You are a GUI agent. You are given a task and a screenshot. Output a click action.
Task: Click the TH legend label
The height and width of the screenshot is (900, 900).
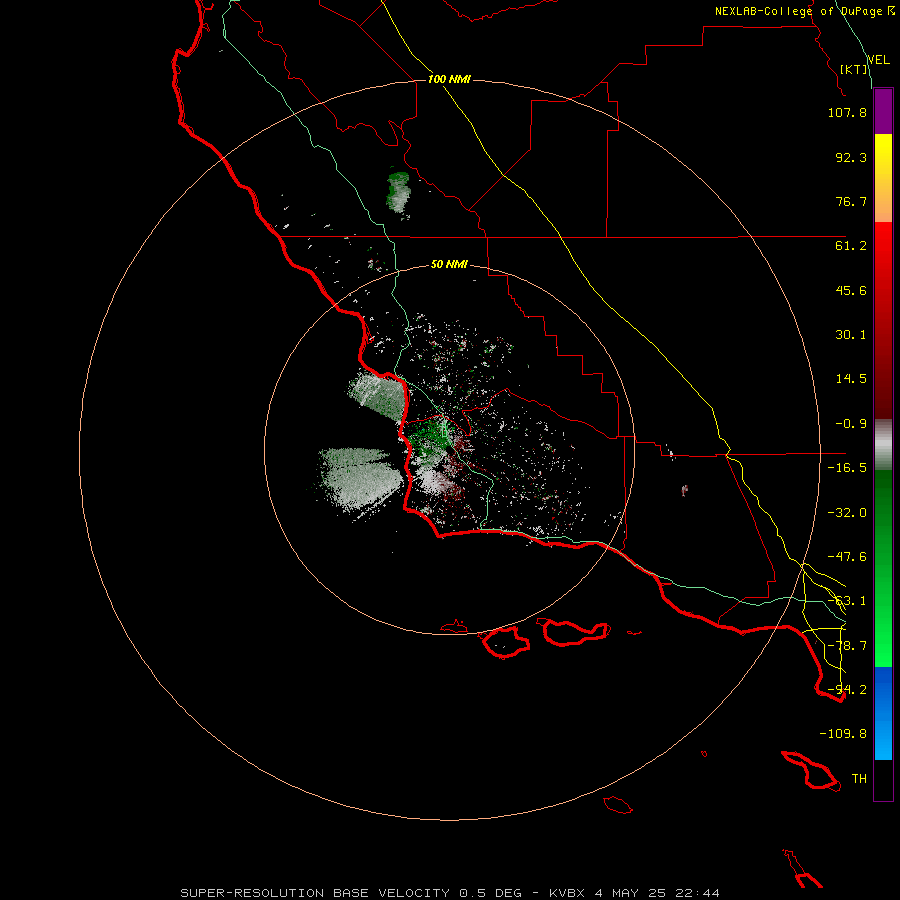[x=859, y=779]
